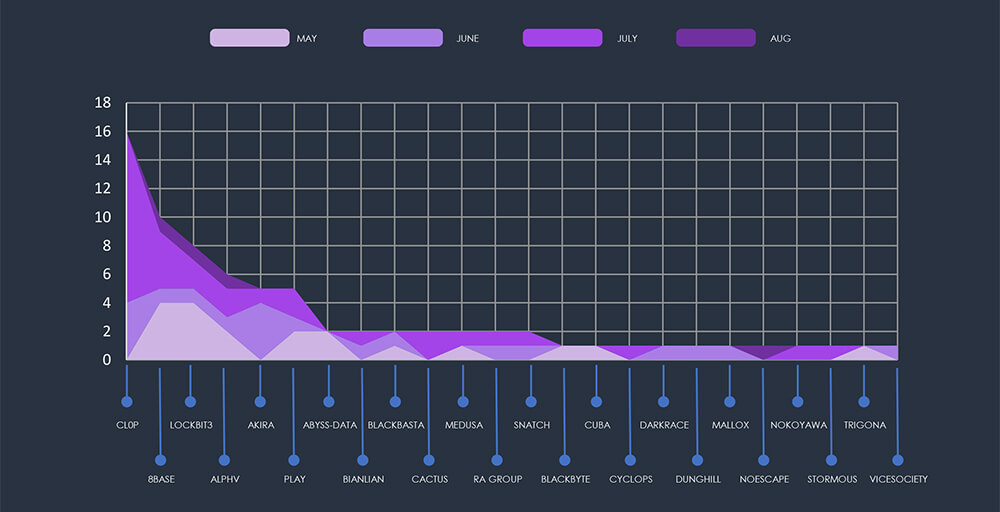Click the blue marker dot above SNATCH
This screenshot has width=1000, height=512.
(531, 402)
